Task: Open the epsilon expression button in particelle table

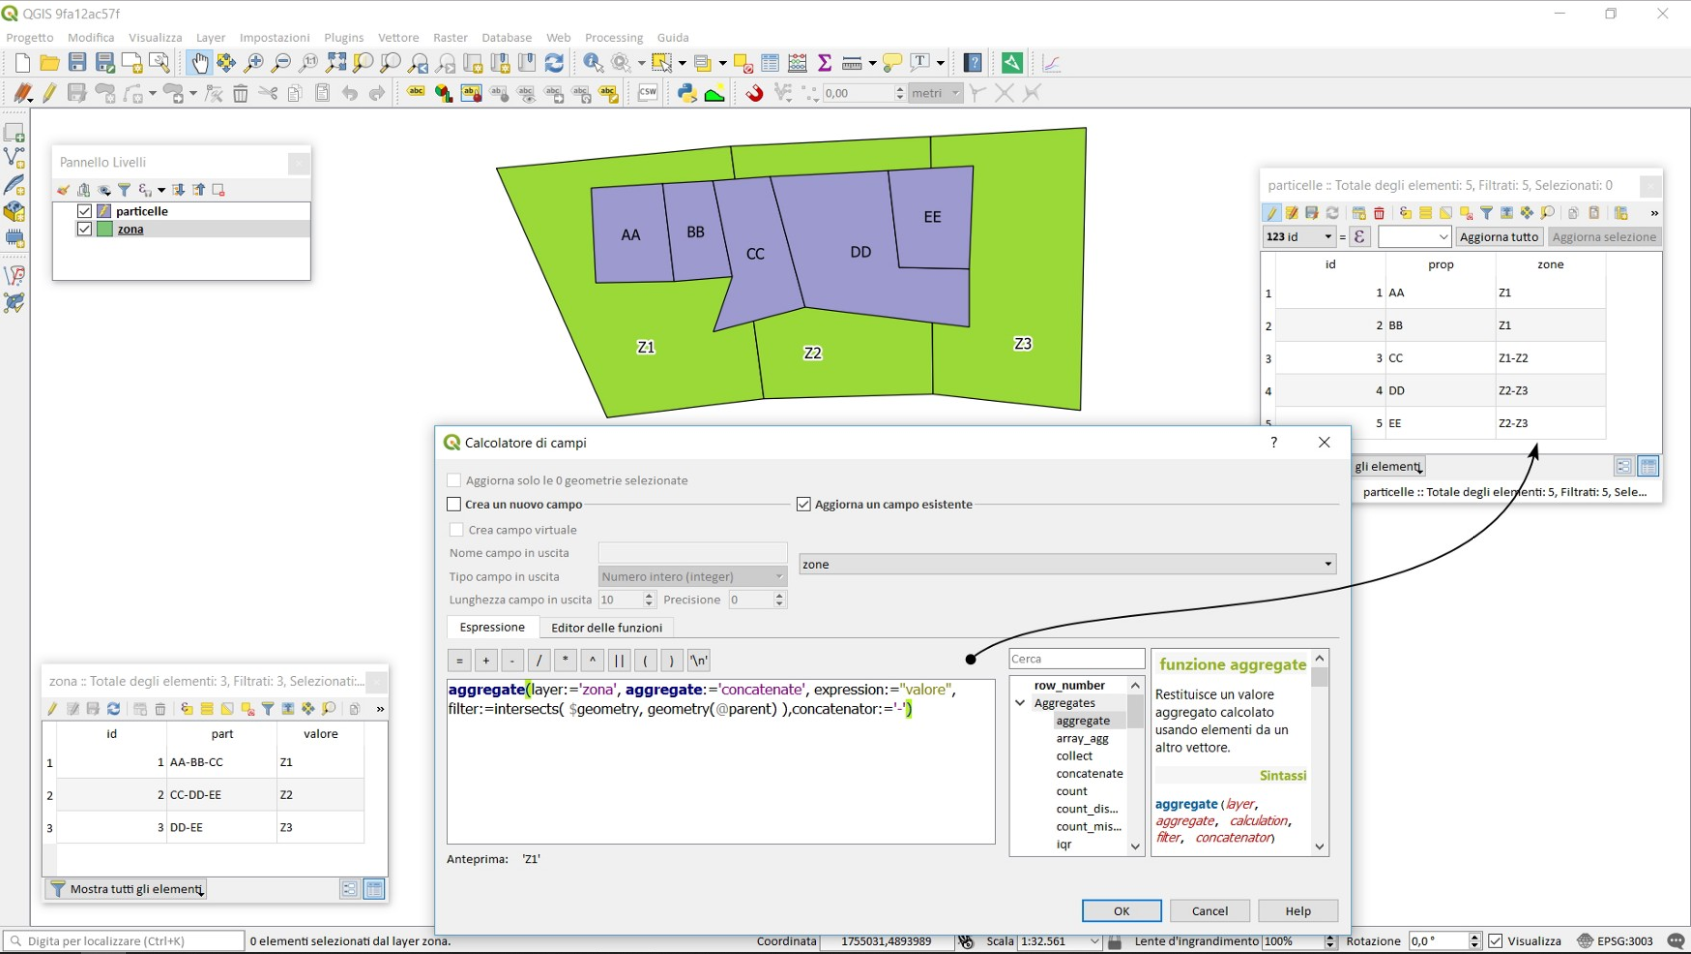Action: coord(1360,237)
